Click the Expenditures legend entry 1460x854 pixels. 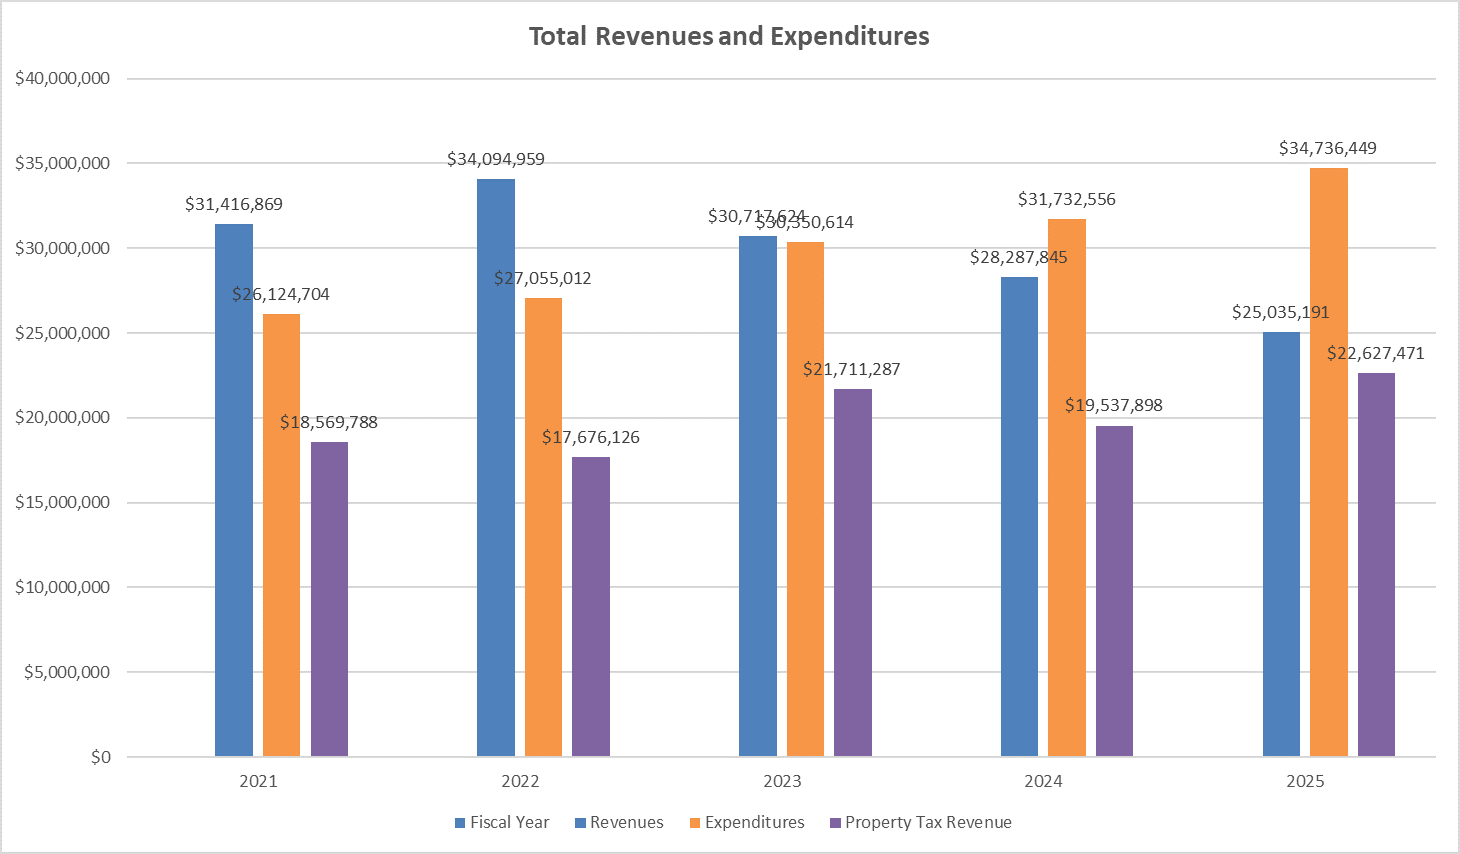pyautogui.click(x=747, y=822)
